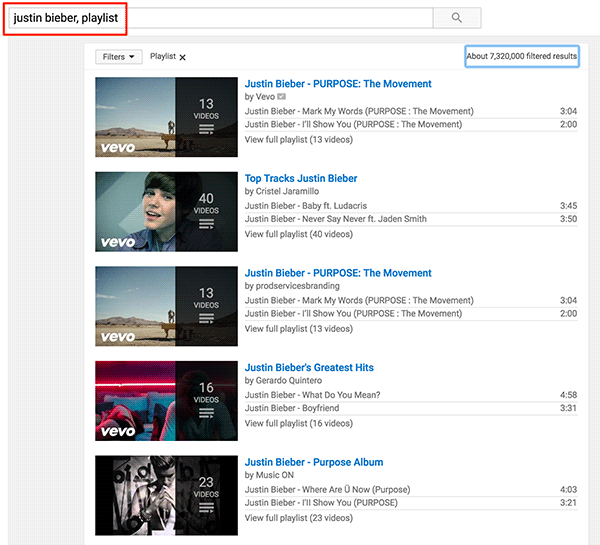
Task: Click the Top Tracks thumbnail showing 40 videos
Action: click(166, 212)
